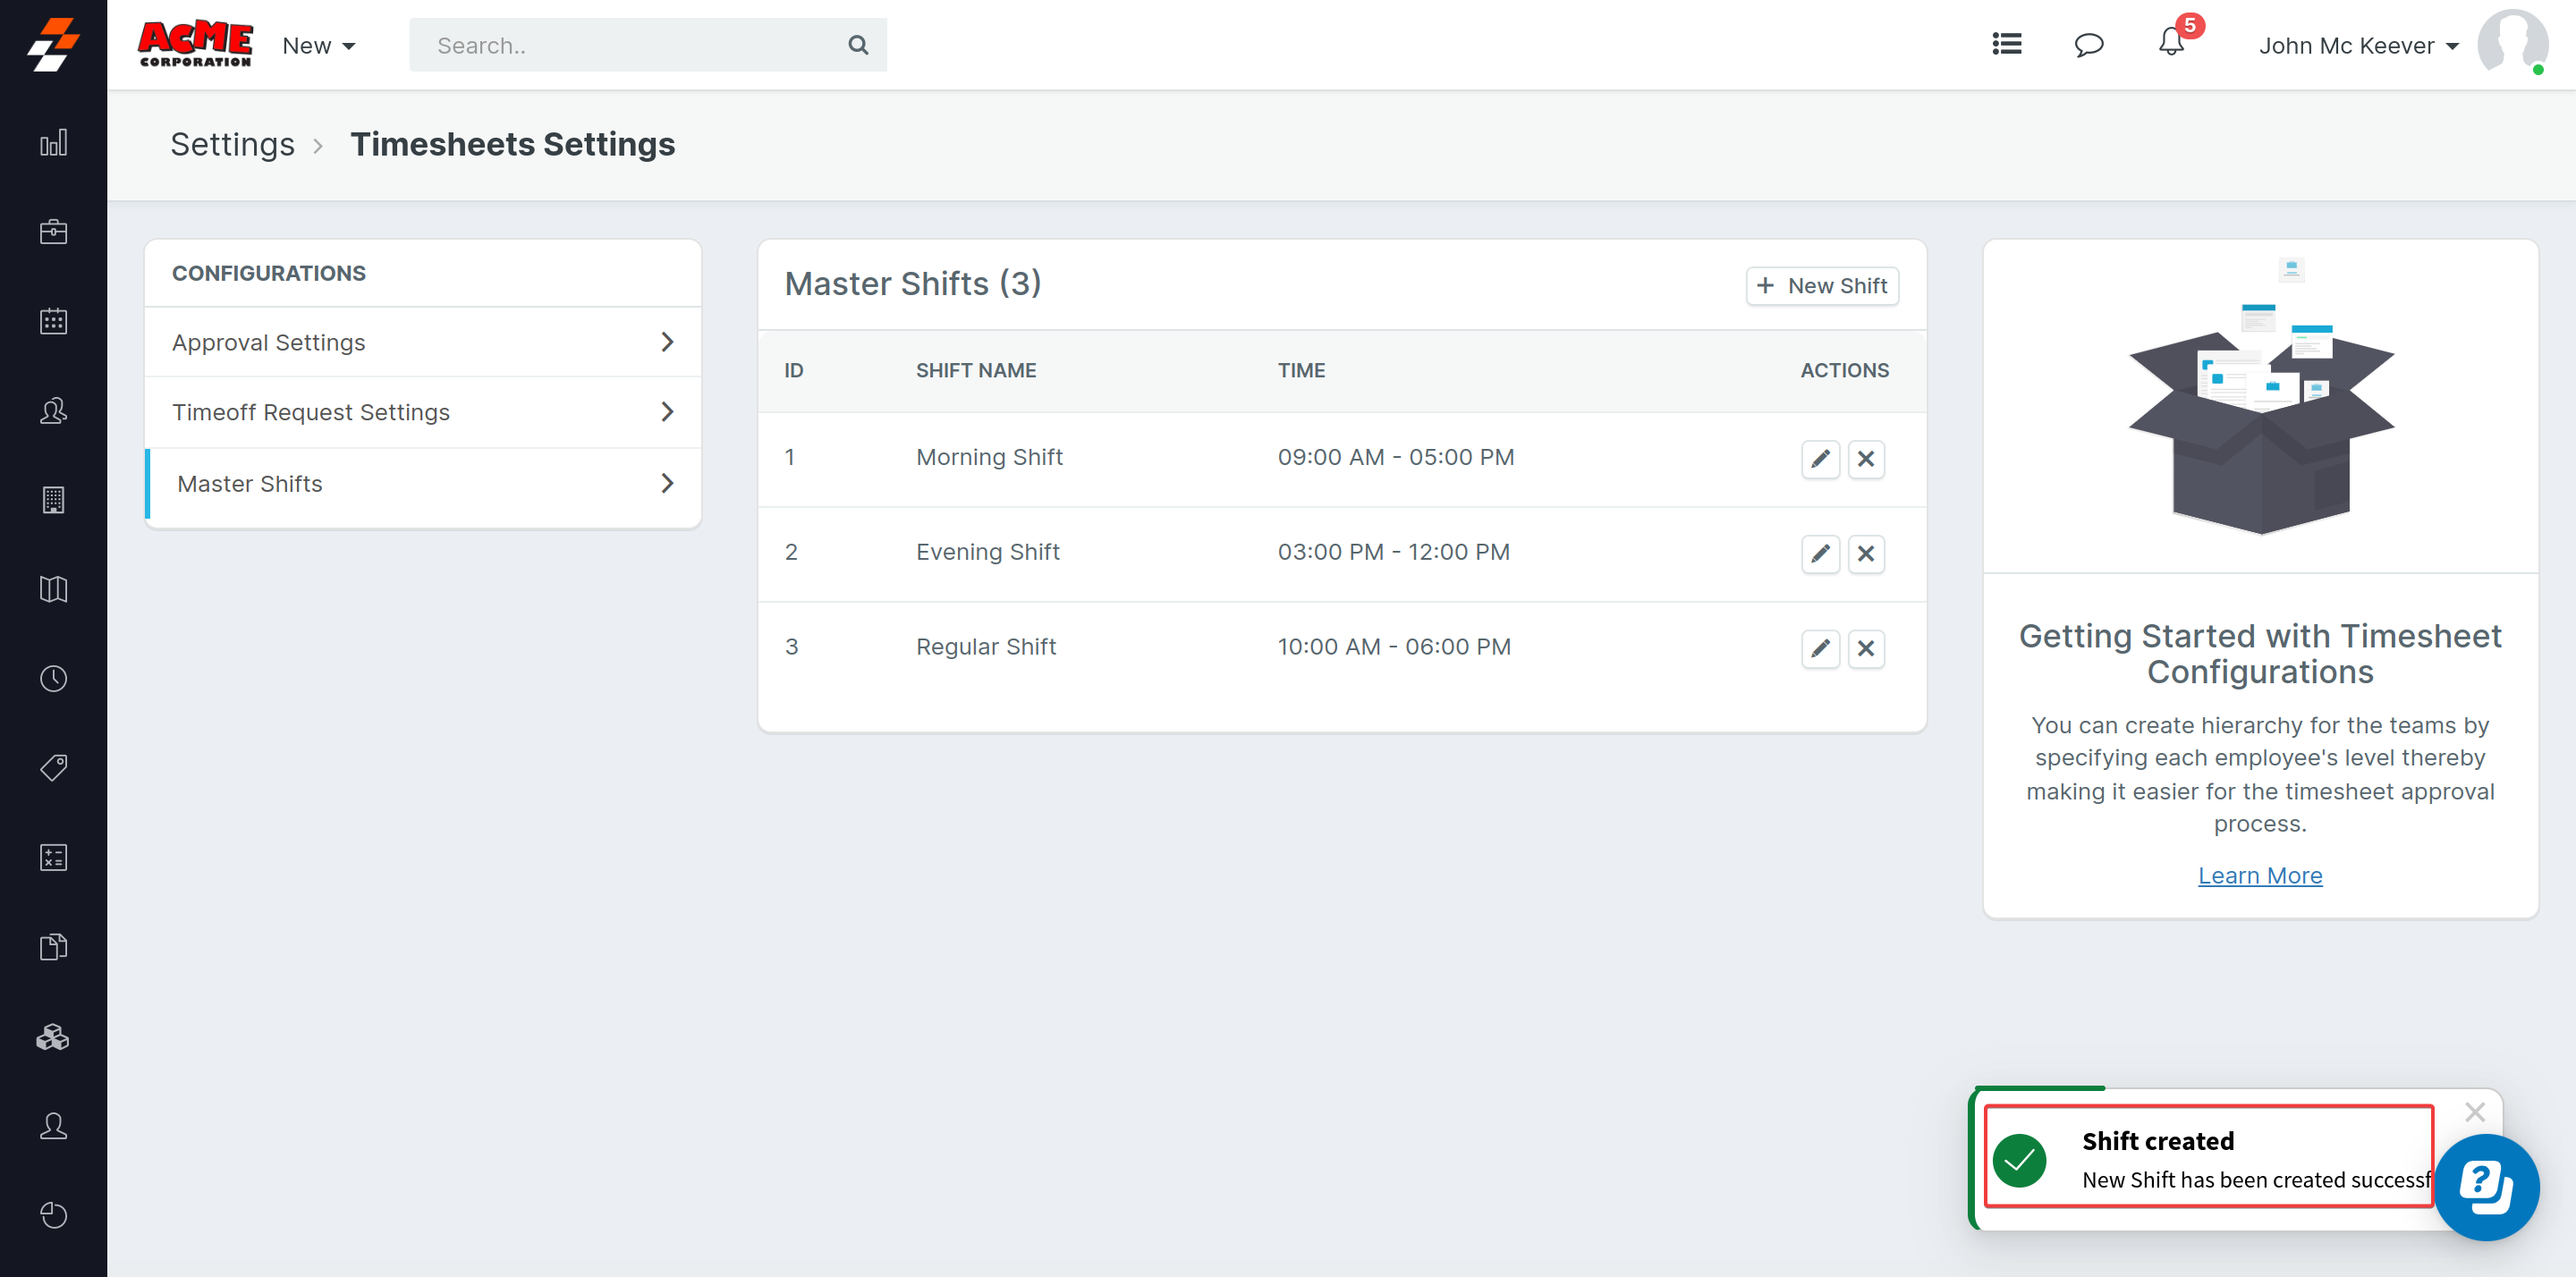Screen dimensions: 2576x1277
Task: Open the Learn More link
Action: 2259,875
